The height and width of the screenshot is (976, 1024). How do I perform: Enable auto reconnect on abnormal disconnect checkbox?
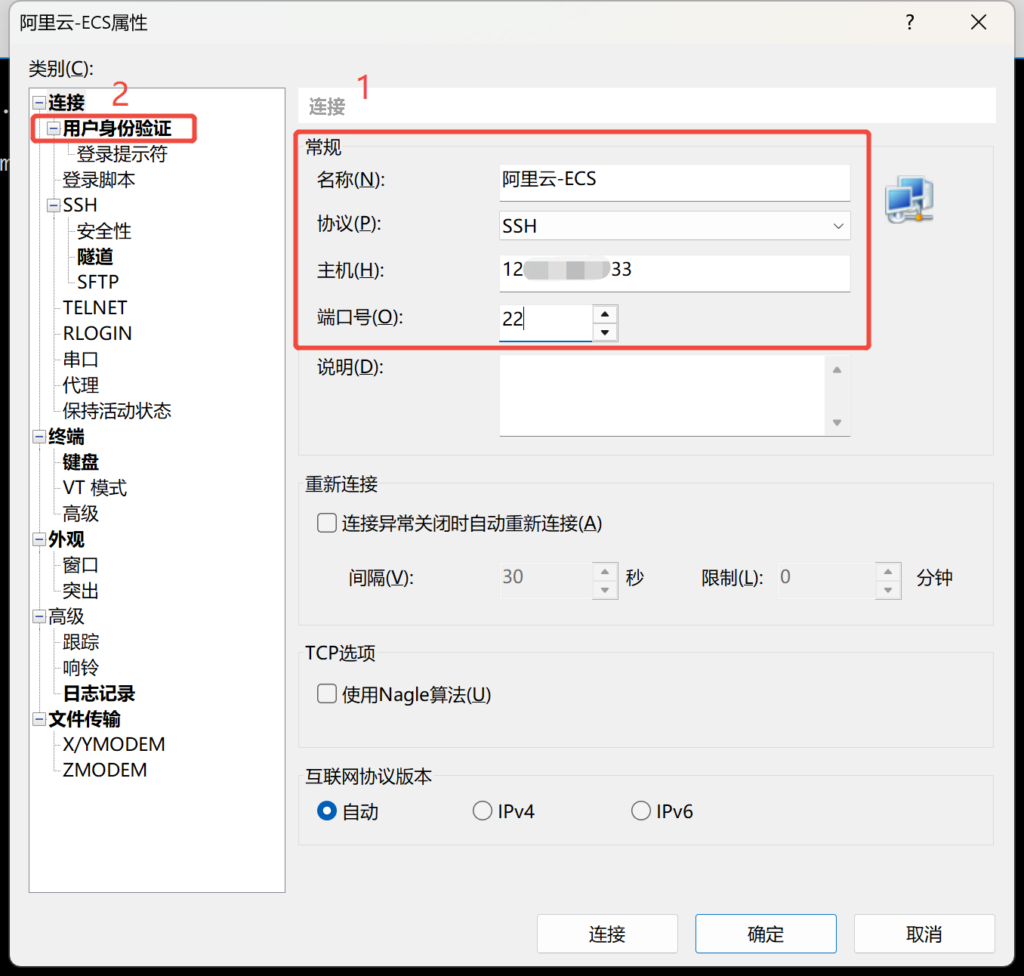[x=327, y=523]
